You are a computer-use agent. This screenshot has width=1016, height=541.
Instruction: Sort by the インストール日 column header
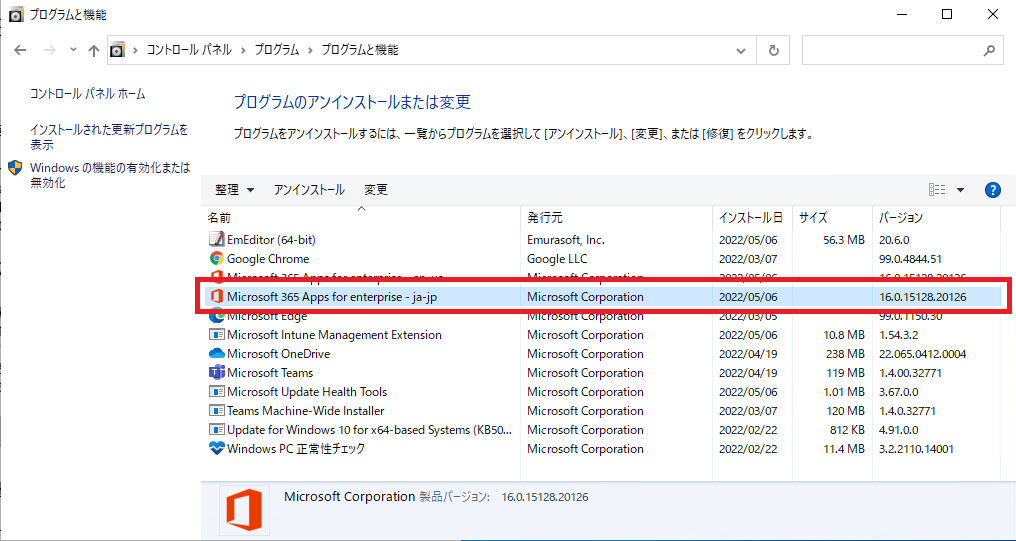(x=752, y=218)
